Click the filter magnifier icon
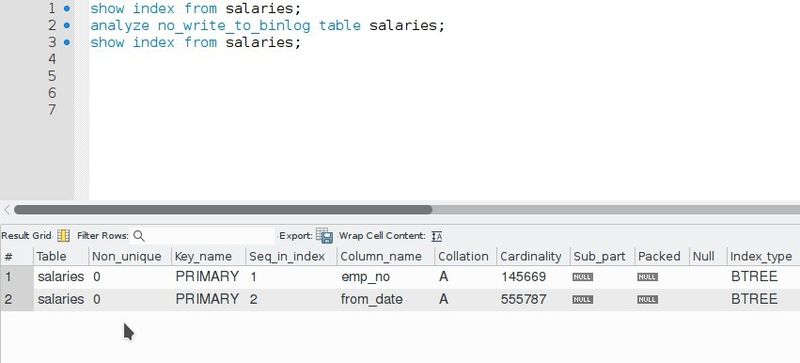 [139, 235]
